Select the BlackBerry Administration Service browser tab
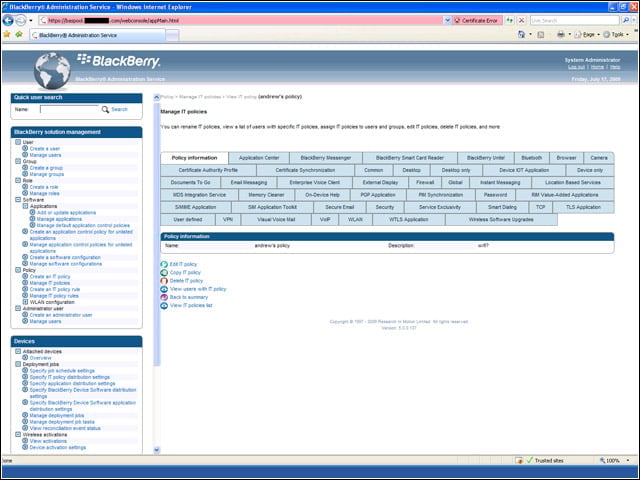 click(97, 35)
